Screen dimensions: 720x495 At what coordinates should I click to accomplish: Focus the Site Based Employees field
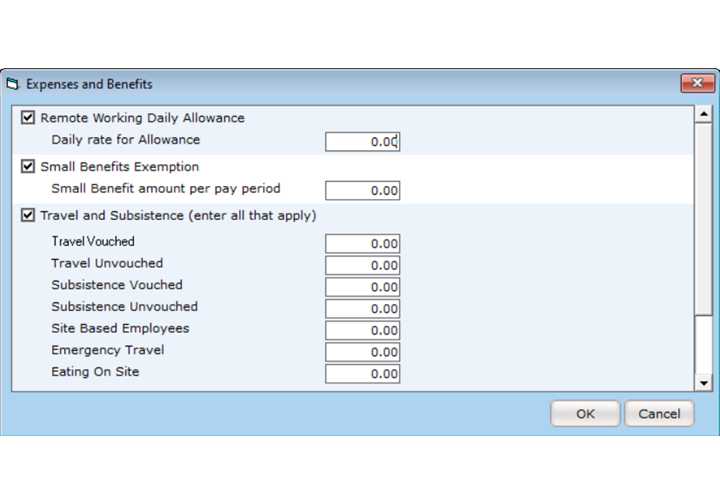tap(362, 330)
